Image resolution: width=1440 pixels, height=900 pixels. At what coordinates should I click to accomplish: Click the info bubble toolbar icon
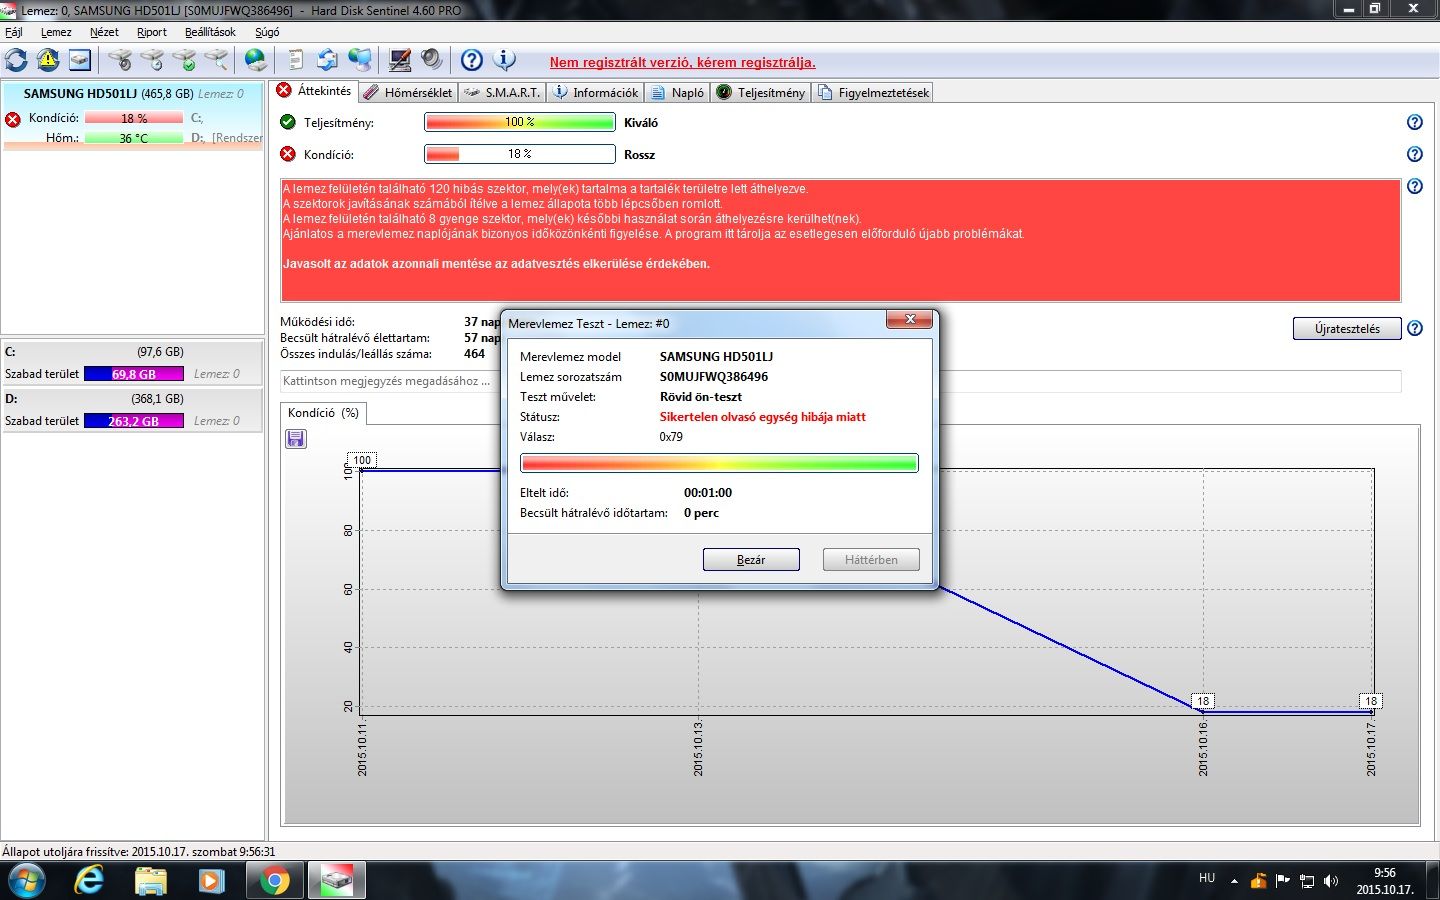pos(505,60)
